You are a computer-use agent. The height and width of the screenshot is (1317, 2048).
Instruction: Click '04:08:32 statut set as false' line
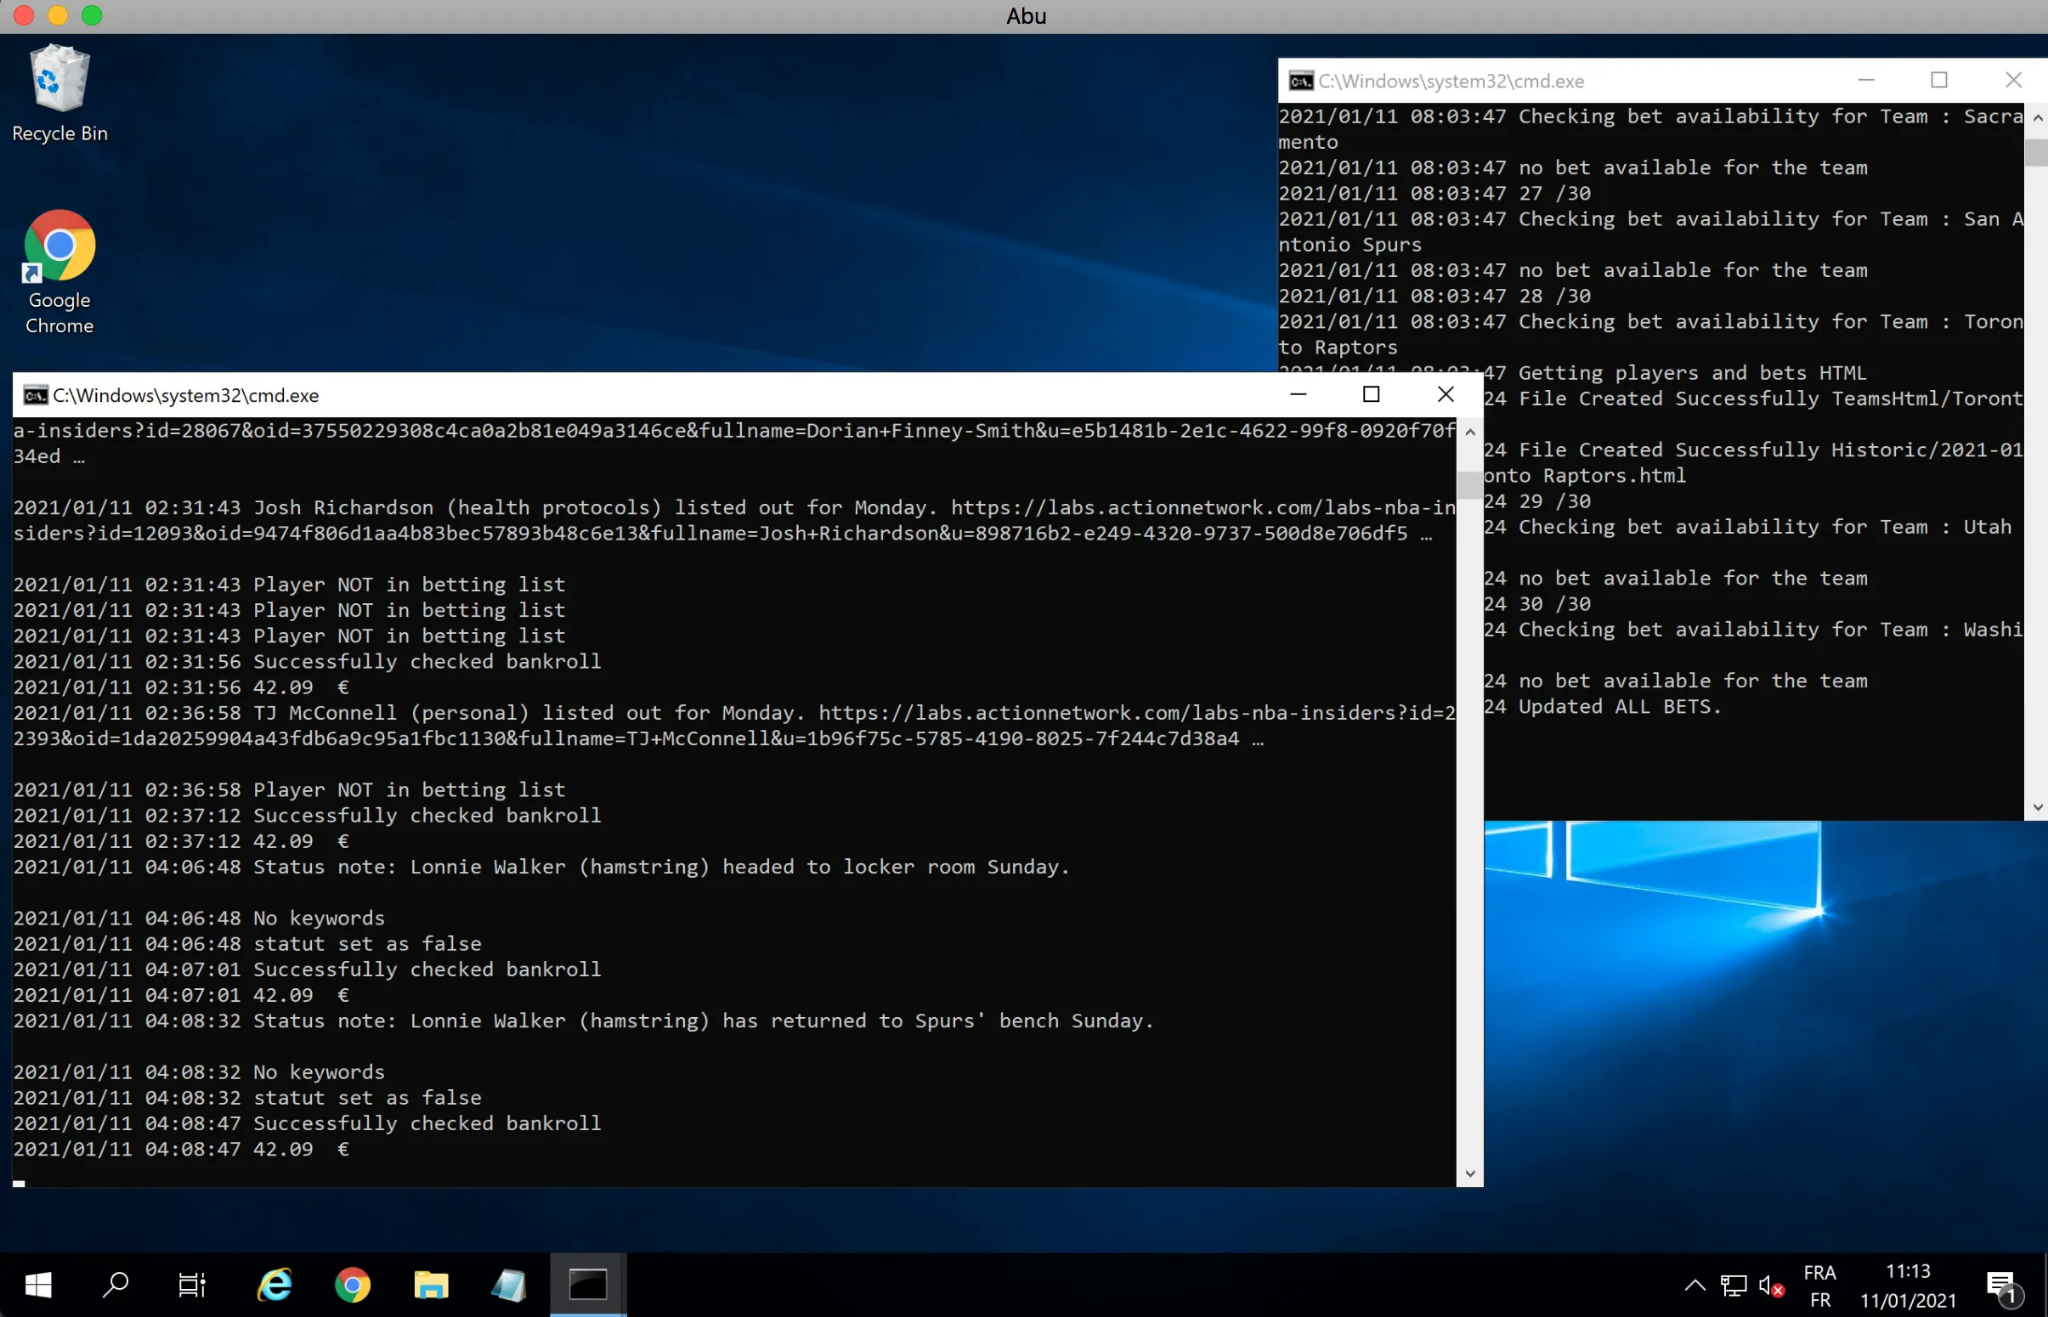coord(247,1098)
